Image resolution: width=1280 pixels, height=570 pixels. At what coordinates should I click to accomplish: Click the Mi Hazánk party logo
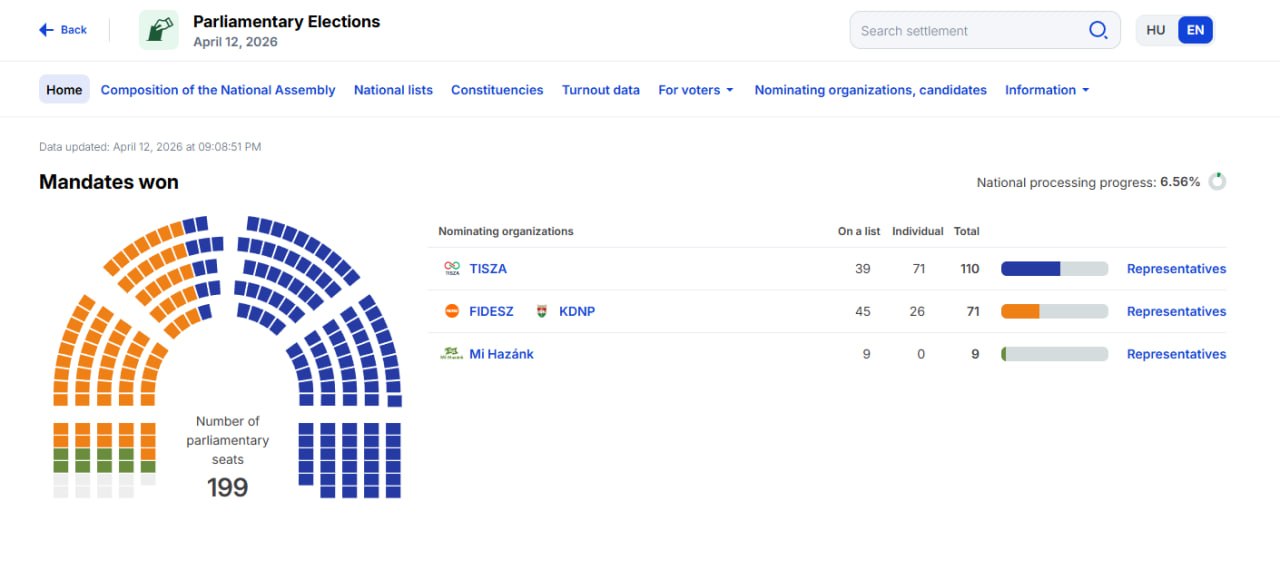pos(452,353)
